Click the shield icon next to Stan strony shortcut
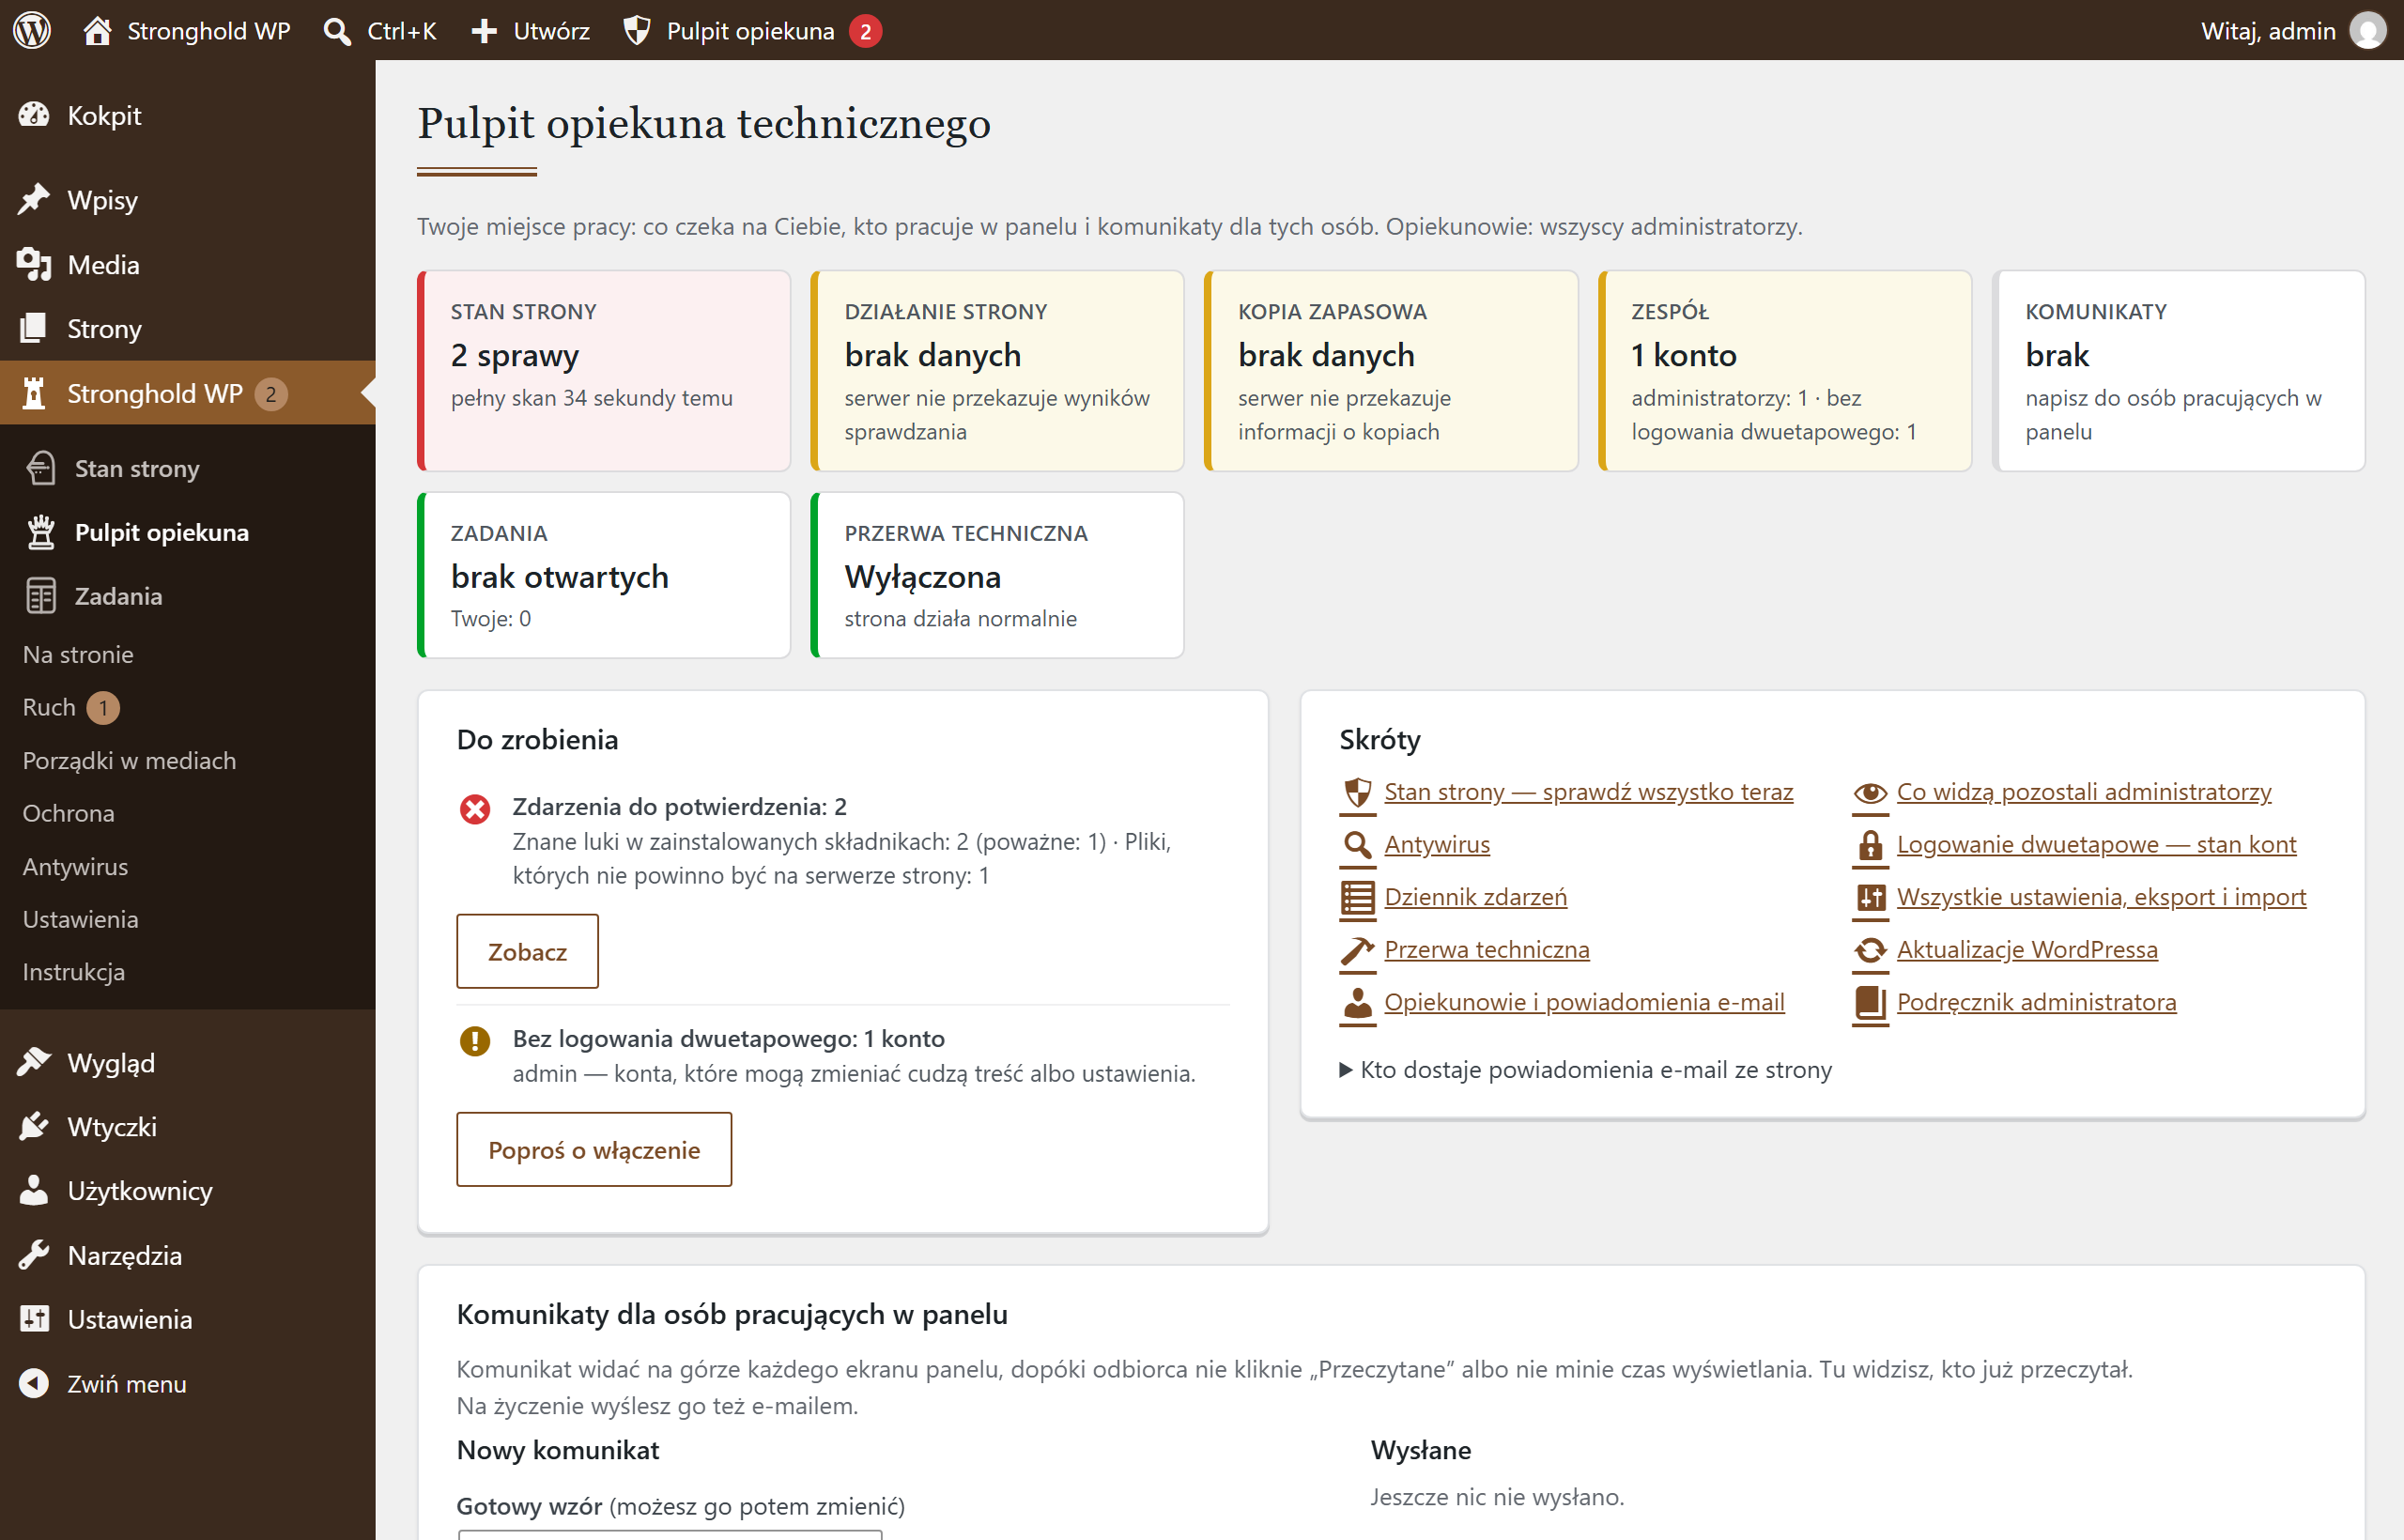2404x1540 pixels. coord(1357,793)
